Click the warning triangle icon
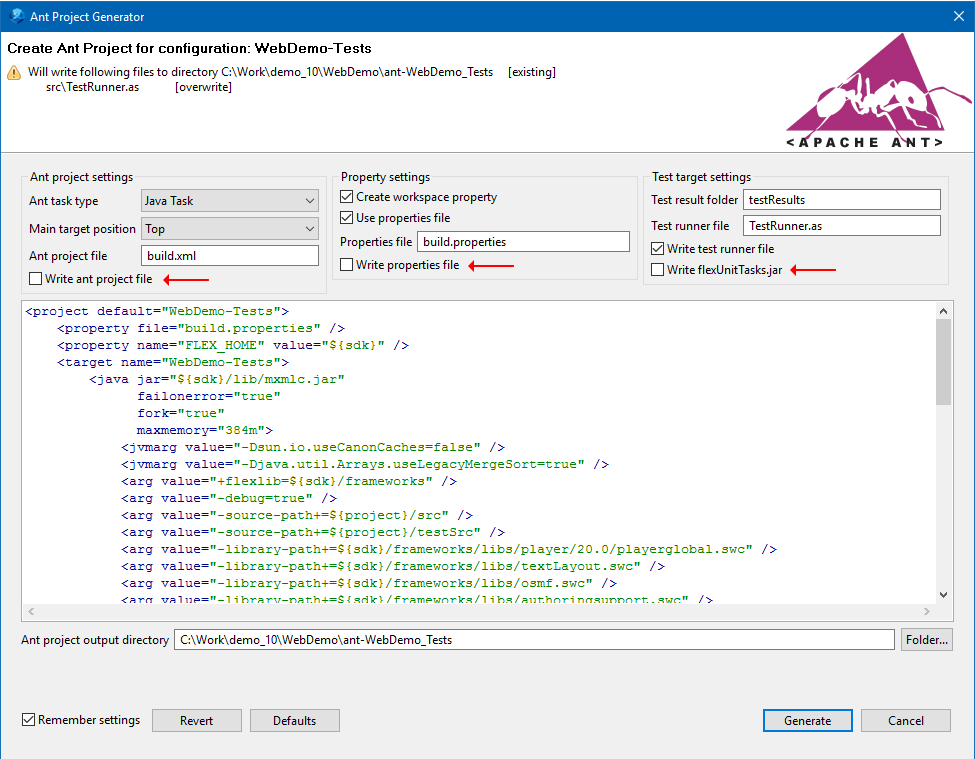This screenshot has height=759, width=975. pos(14,72)
